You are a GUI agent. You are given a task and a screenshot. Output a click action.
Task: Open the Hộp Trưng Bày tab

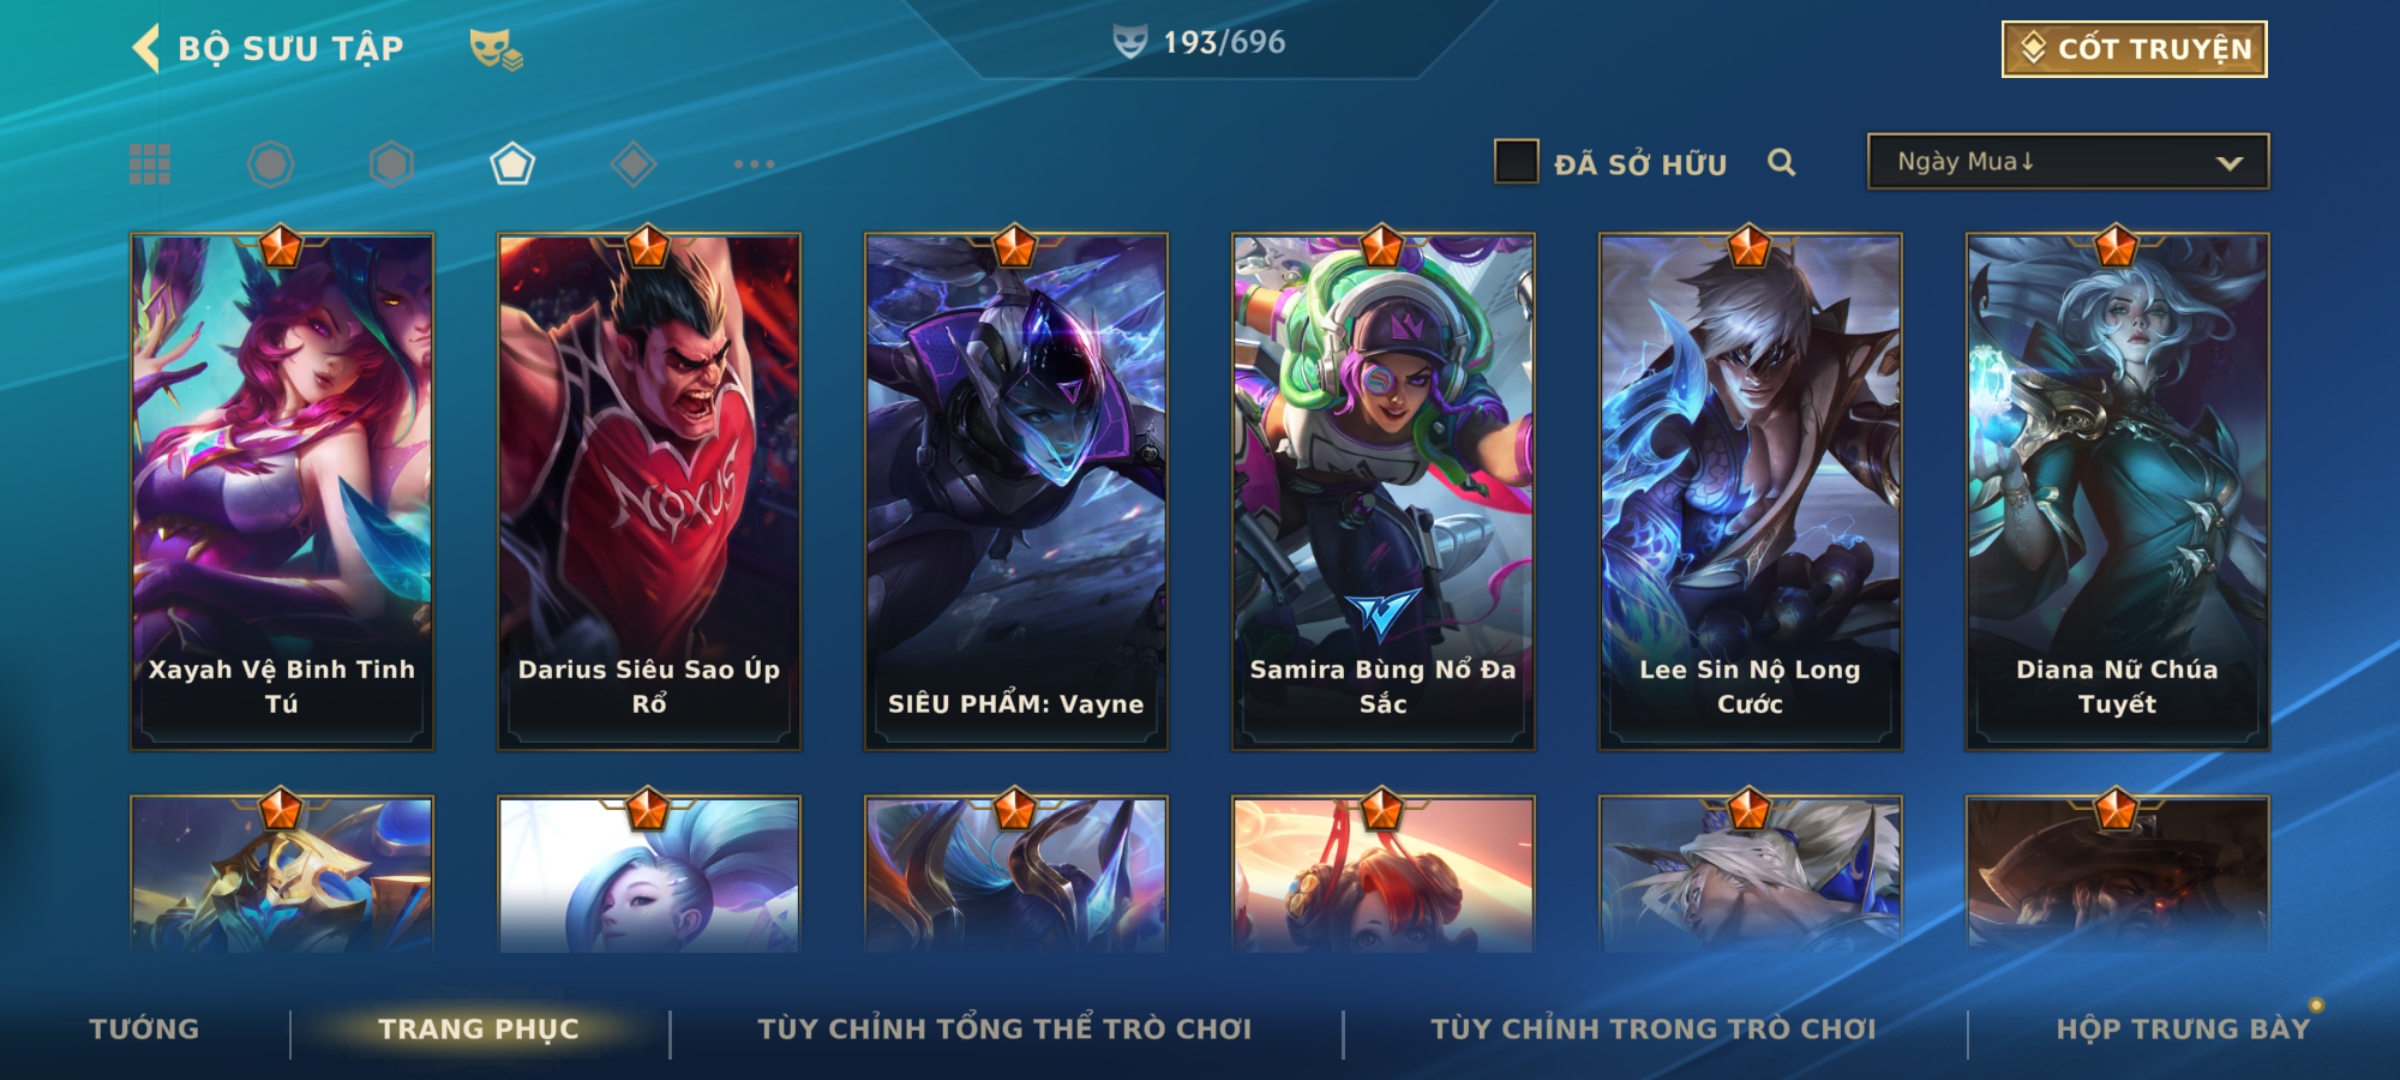point(2183,1029)
